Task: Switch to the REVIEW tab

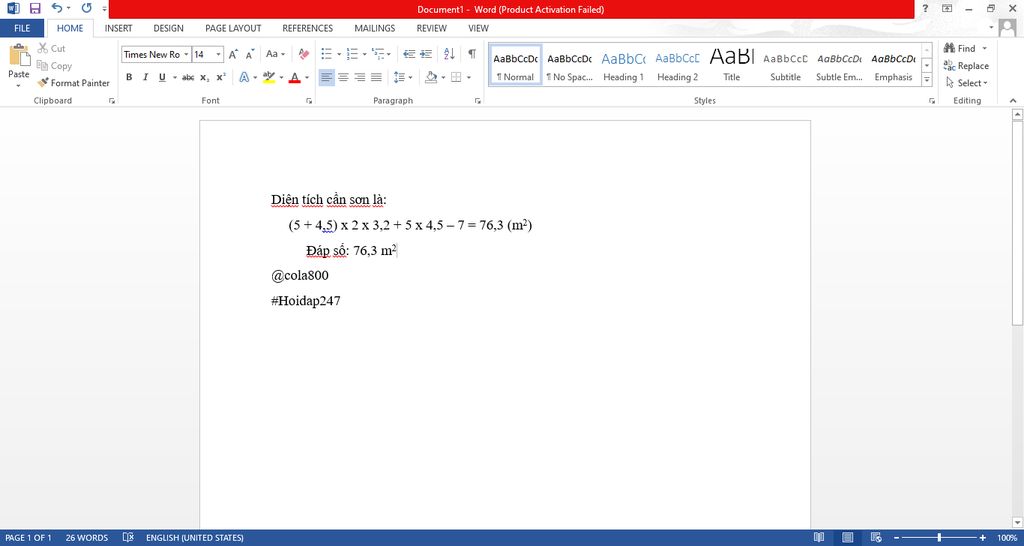Action: (x=432, y=28)
